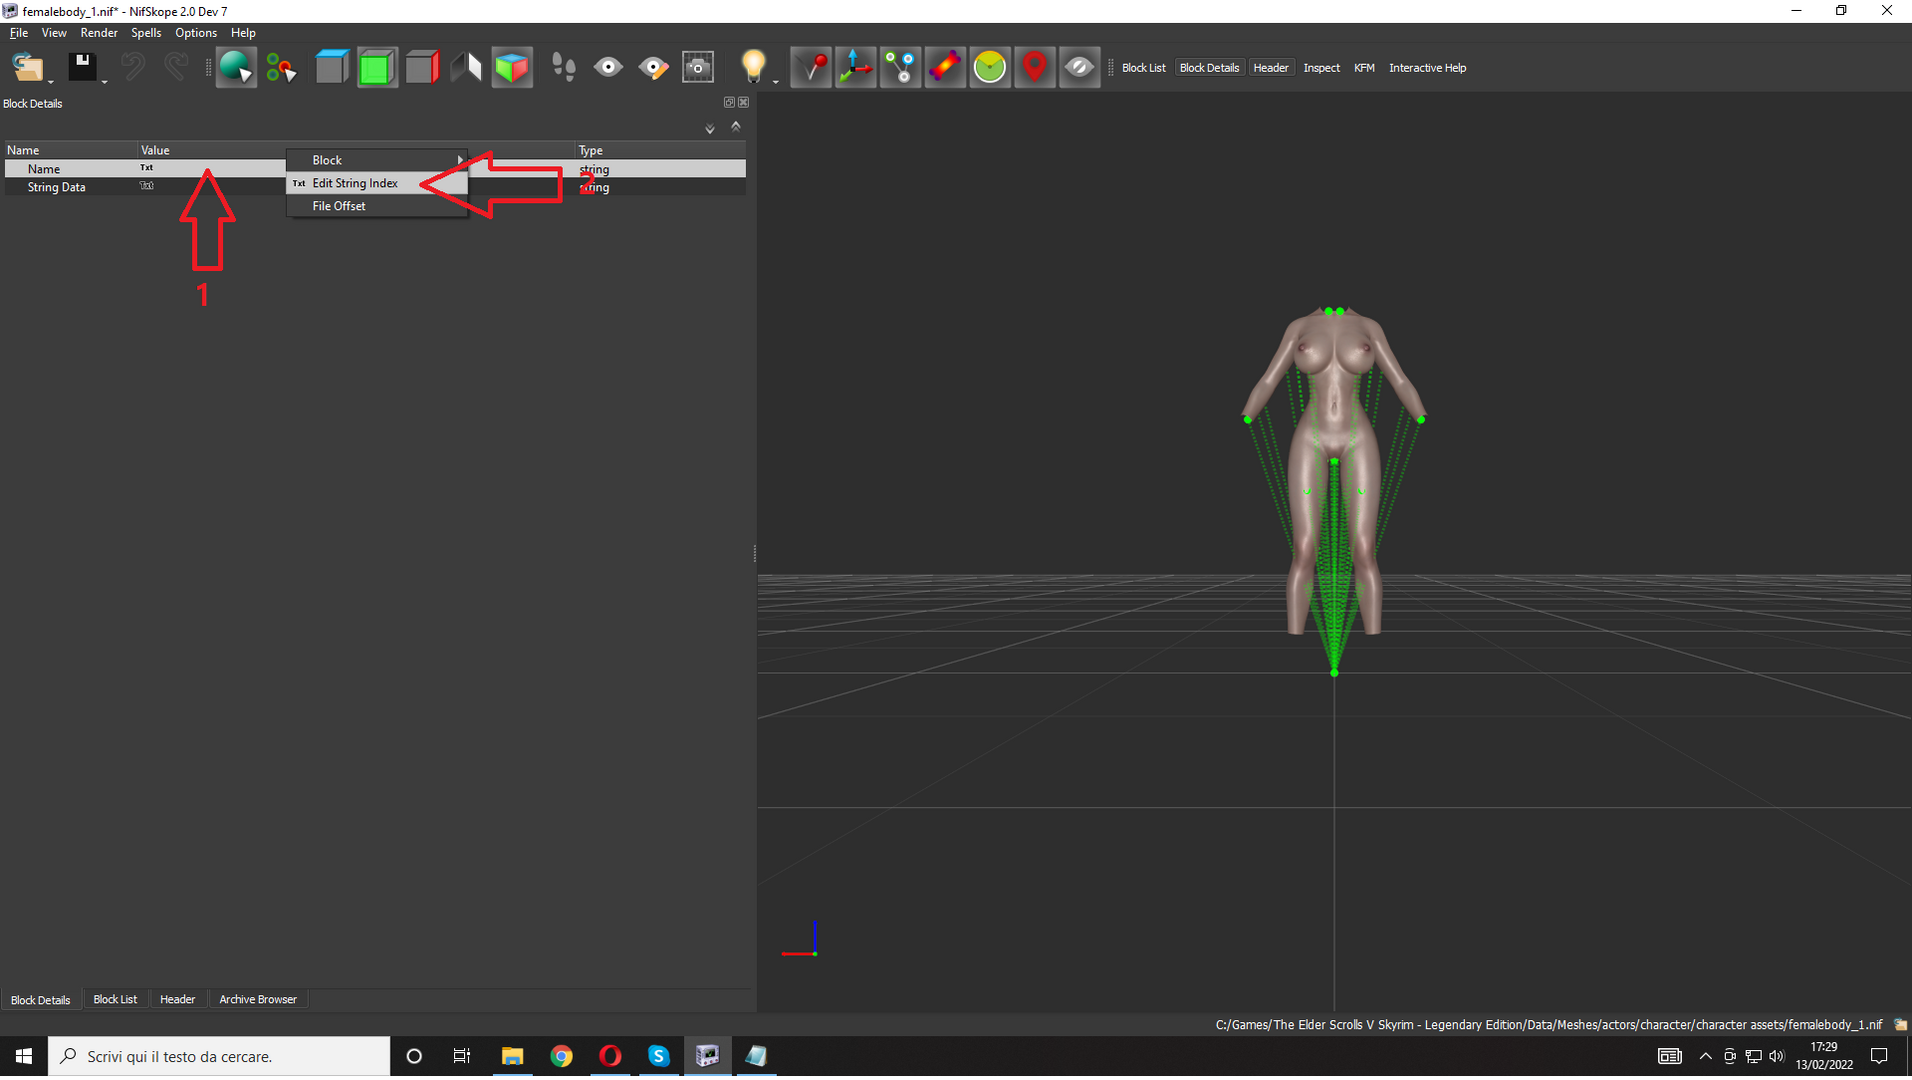Image resolution: width=1912 pixels, height=1080 pixels.
Task: Open the Load button dropdown arrow
Action: pos(51,82)
